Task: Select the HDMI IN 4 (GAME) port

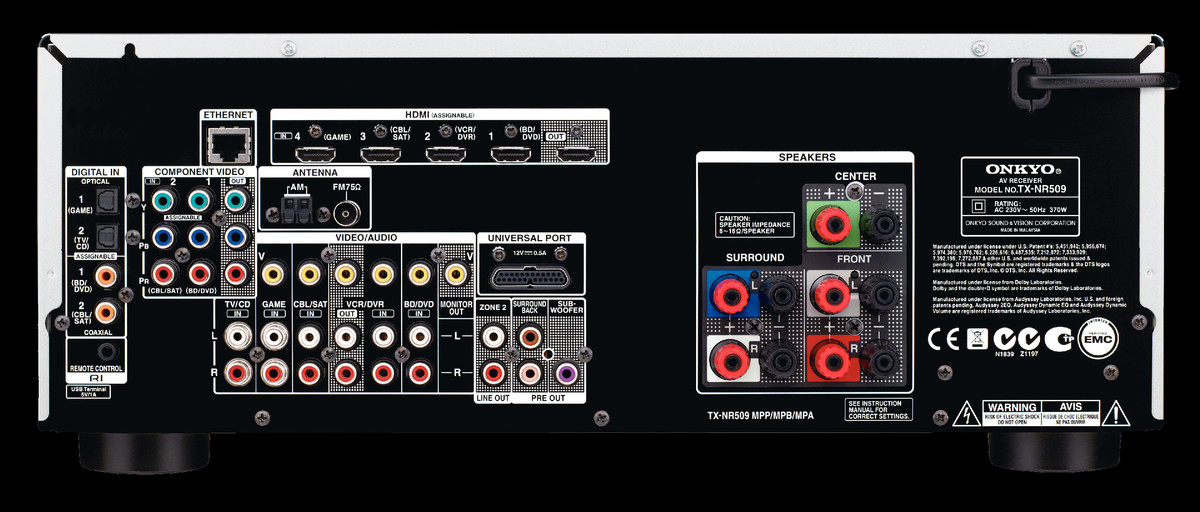Action: 314,154
